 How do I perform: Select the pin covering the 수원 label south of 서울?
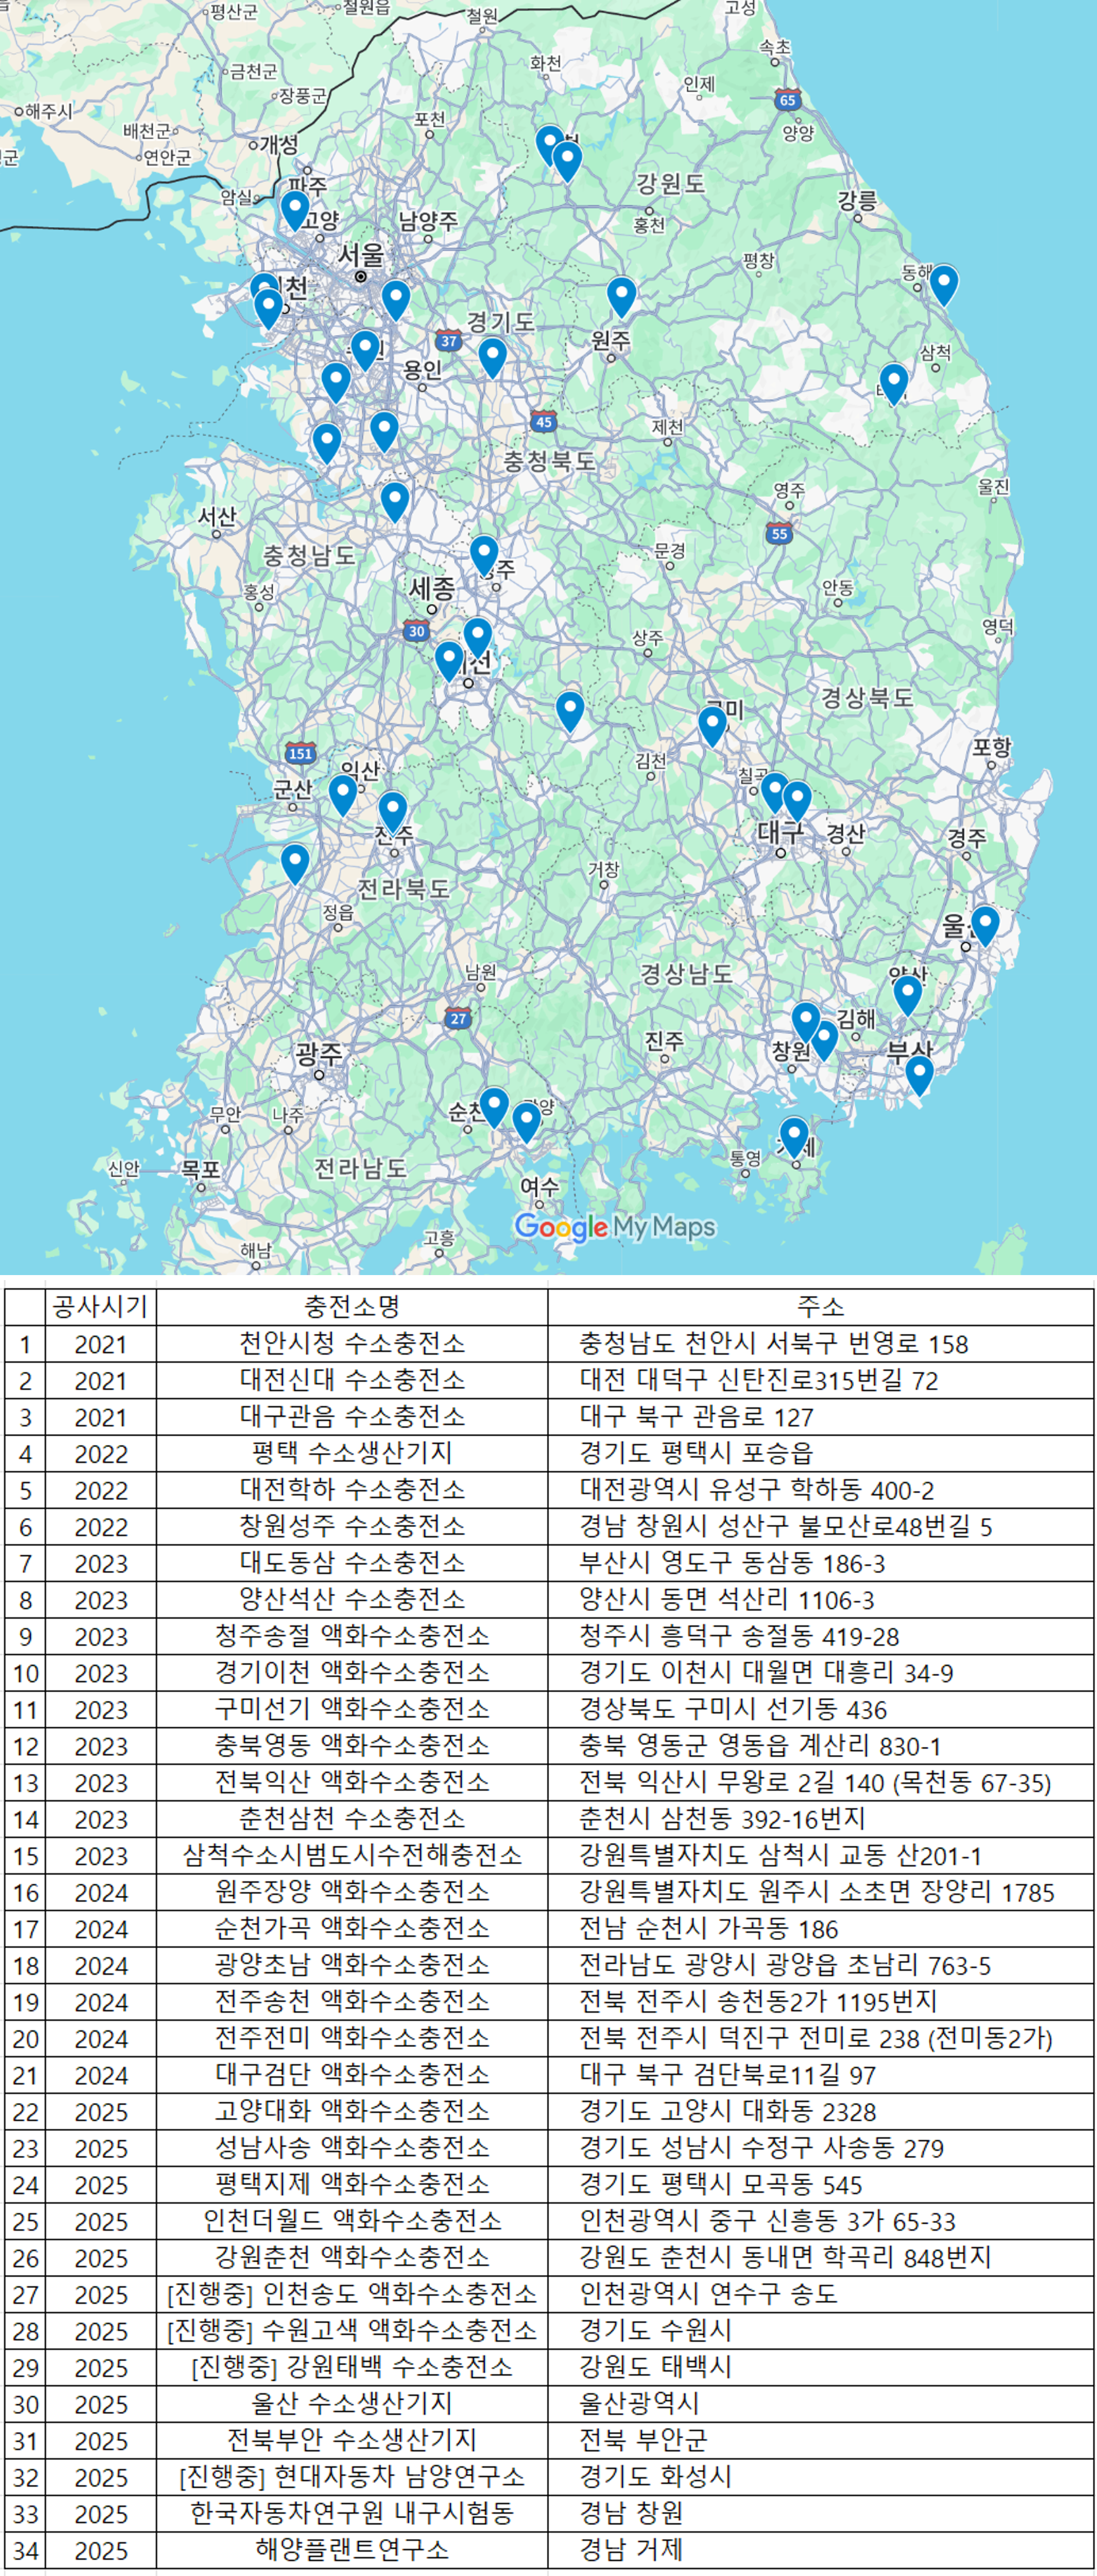[x=365, y=351]
